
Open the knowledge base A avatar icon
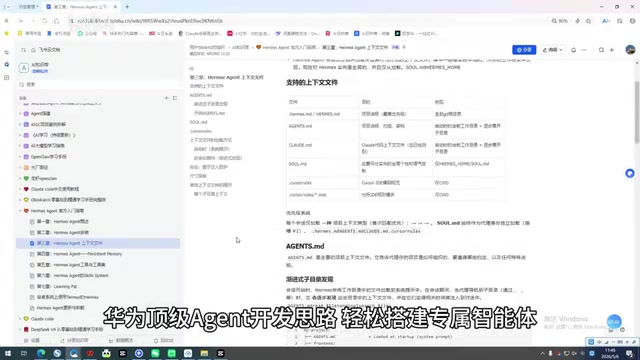24,68
